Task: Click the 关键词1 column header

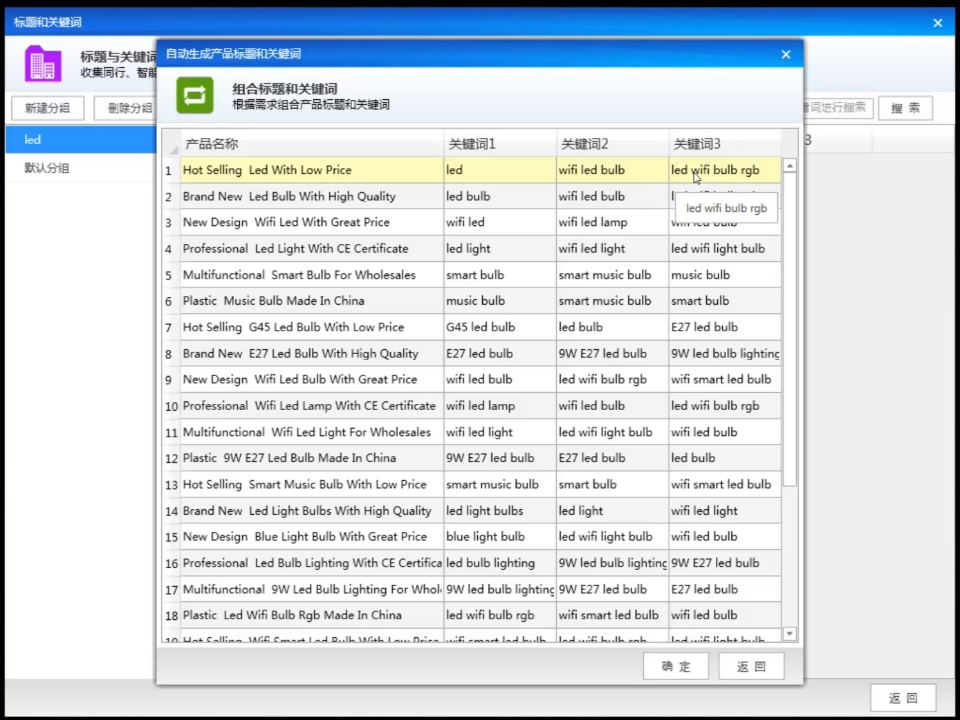Action: click(500, 144)
